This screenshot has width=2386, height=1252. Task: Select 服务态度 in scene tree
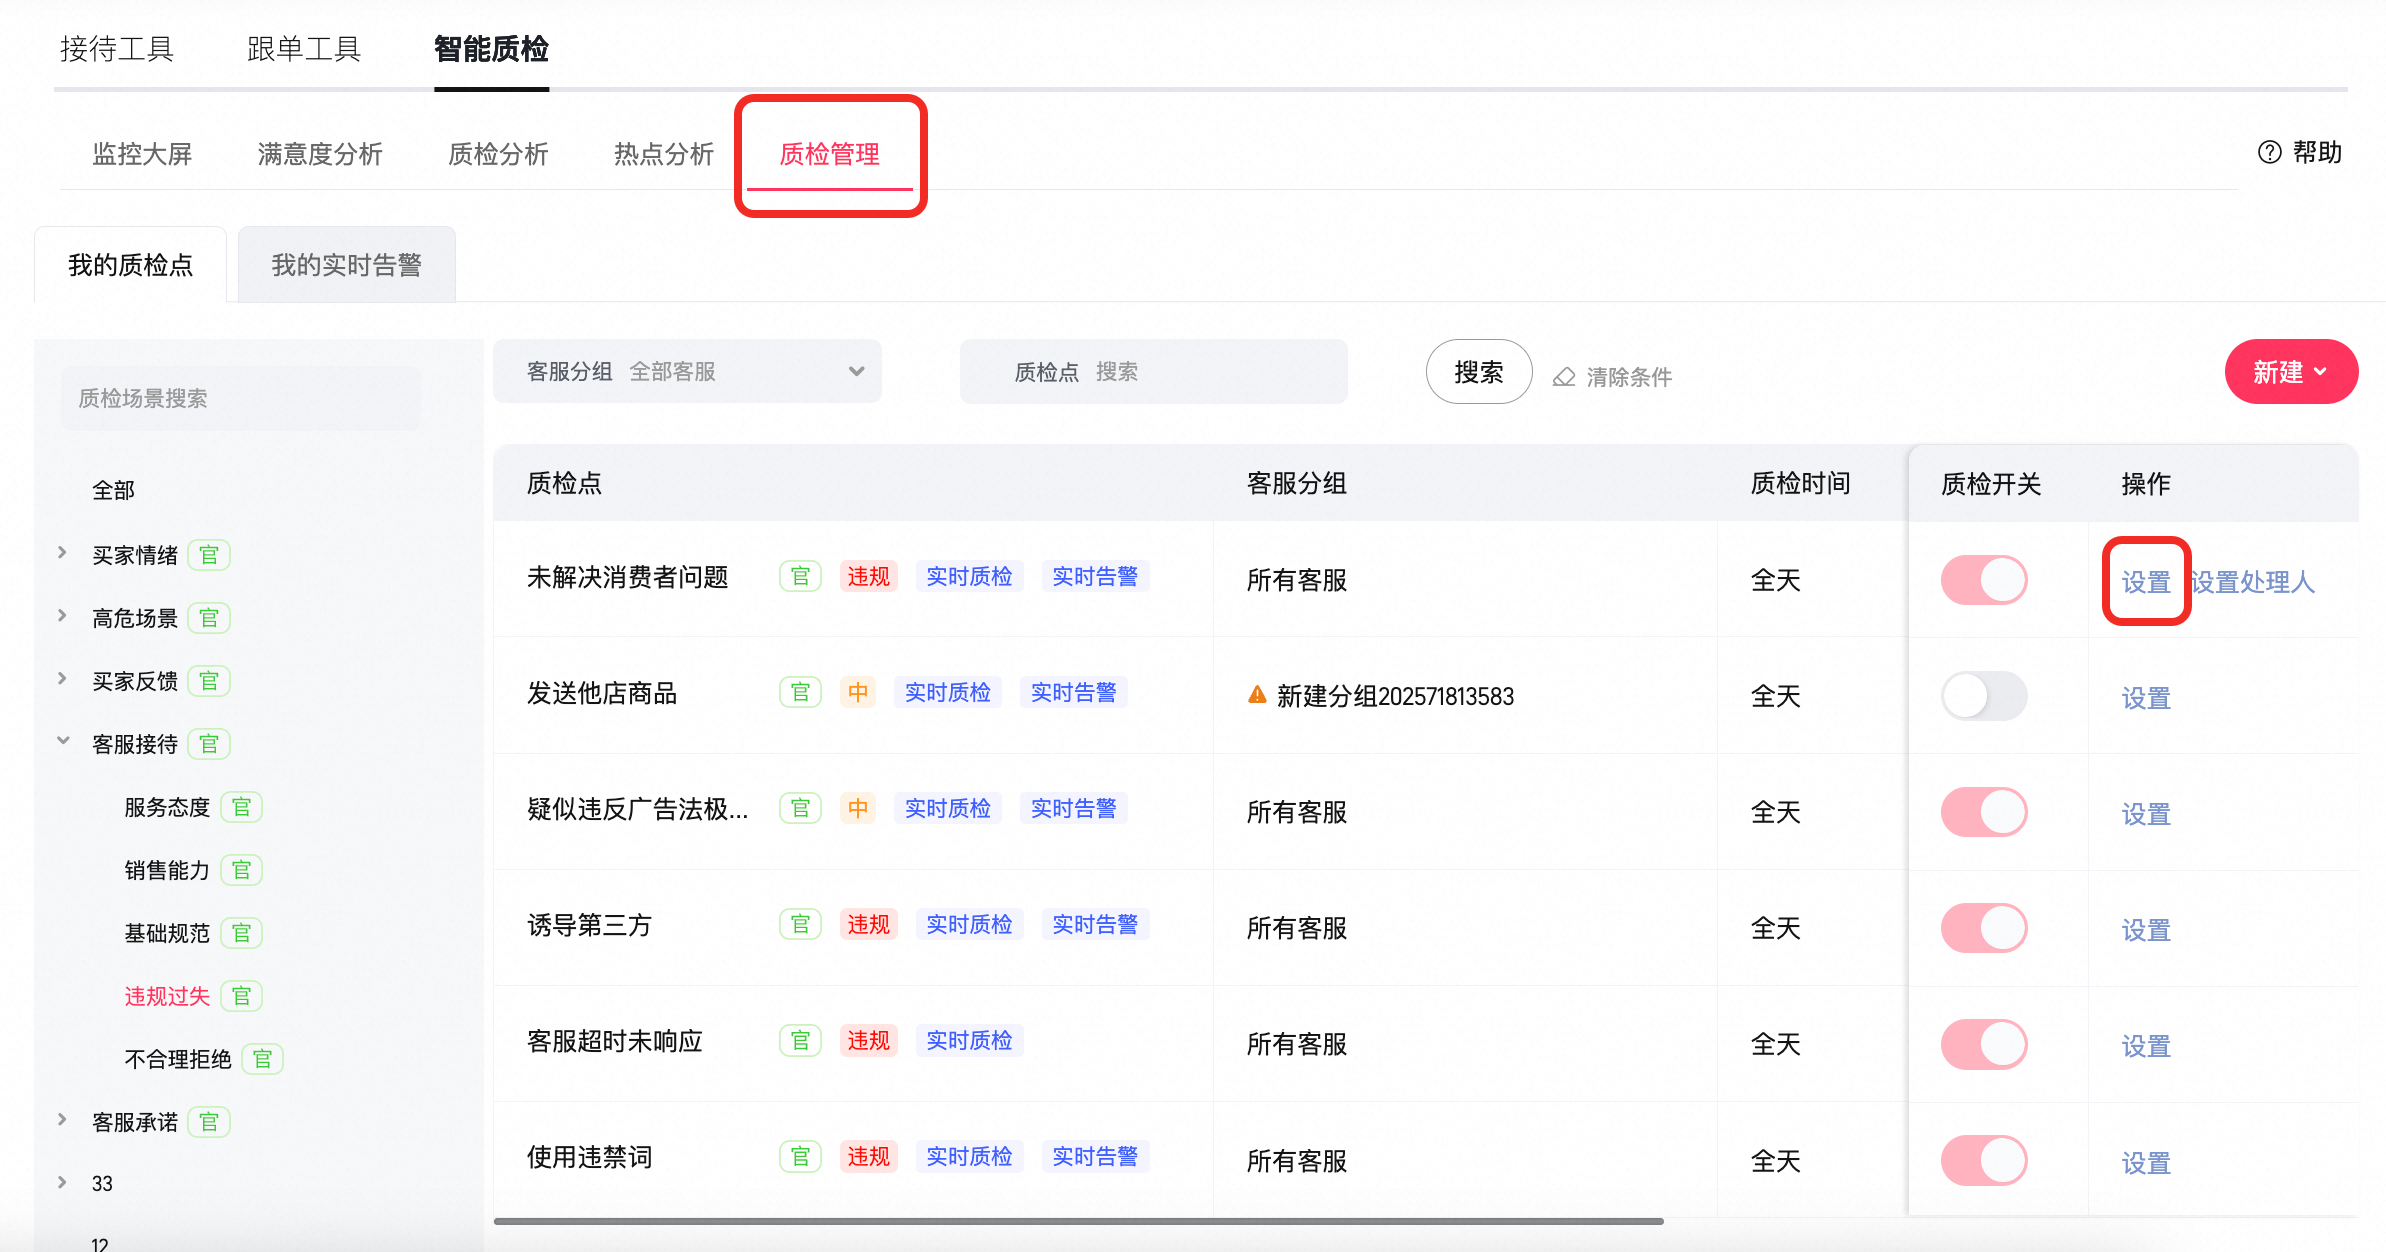[x=167, y=807]
